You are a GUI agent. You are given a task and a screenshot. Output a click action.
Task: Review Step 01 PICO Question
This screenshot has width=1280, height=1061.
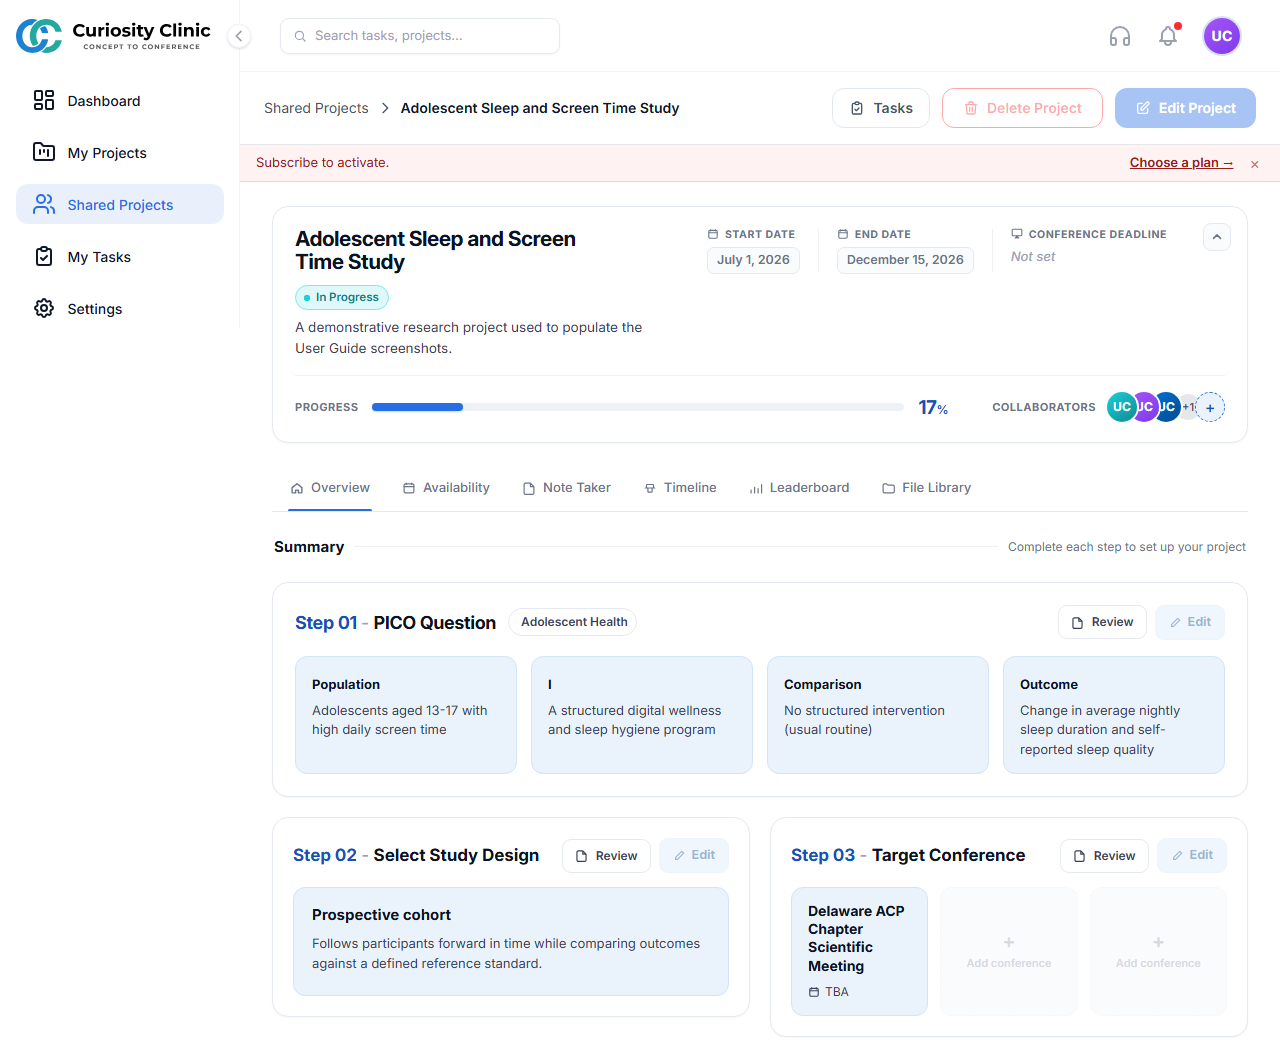(1102, 622)
